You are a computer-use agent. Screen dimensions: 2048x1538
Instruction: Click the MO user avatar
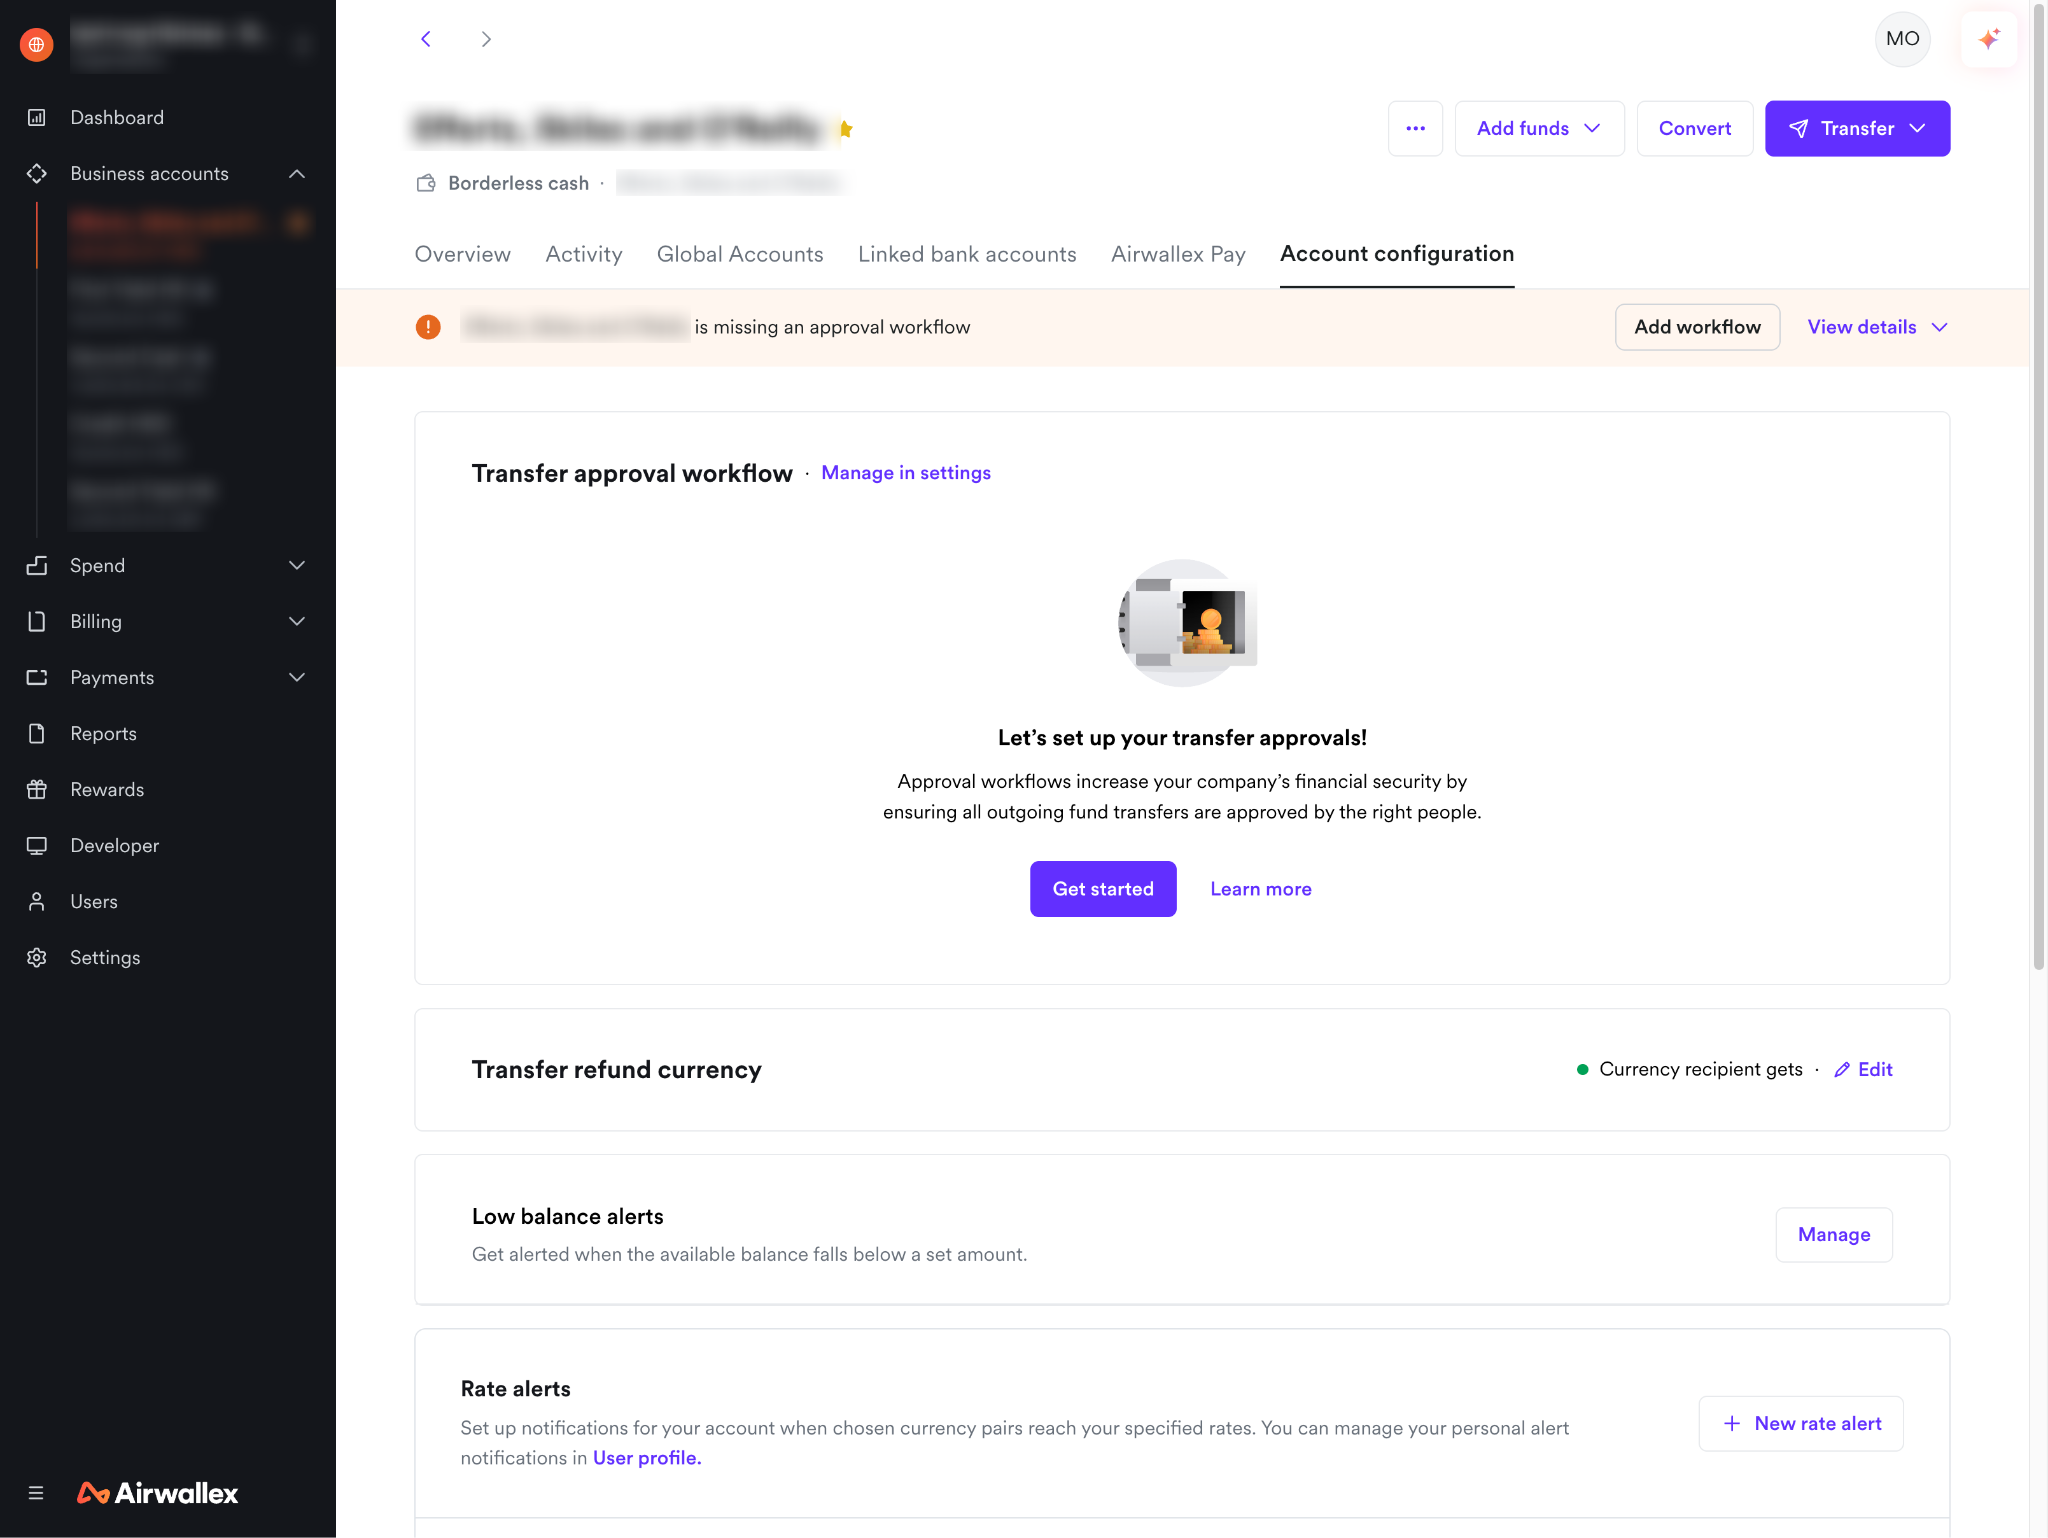point(1902,39)
